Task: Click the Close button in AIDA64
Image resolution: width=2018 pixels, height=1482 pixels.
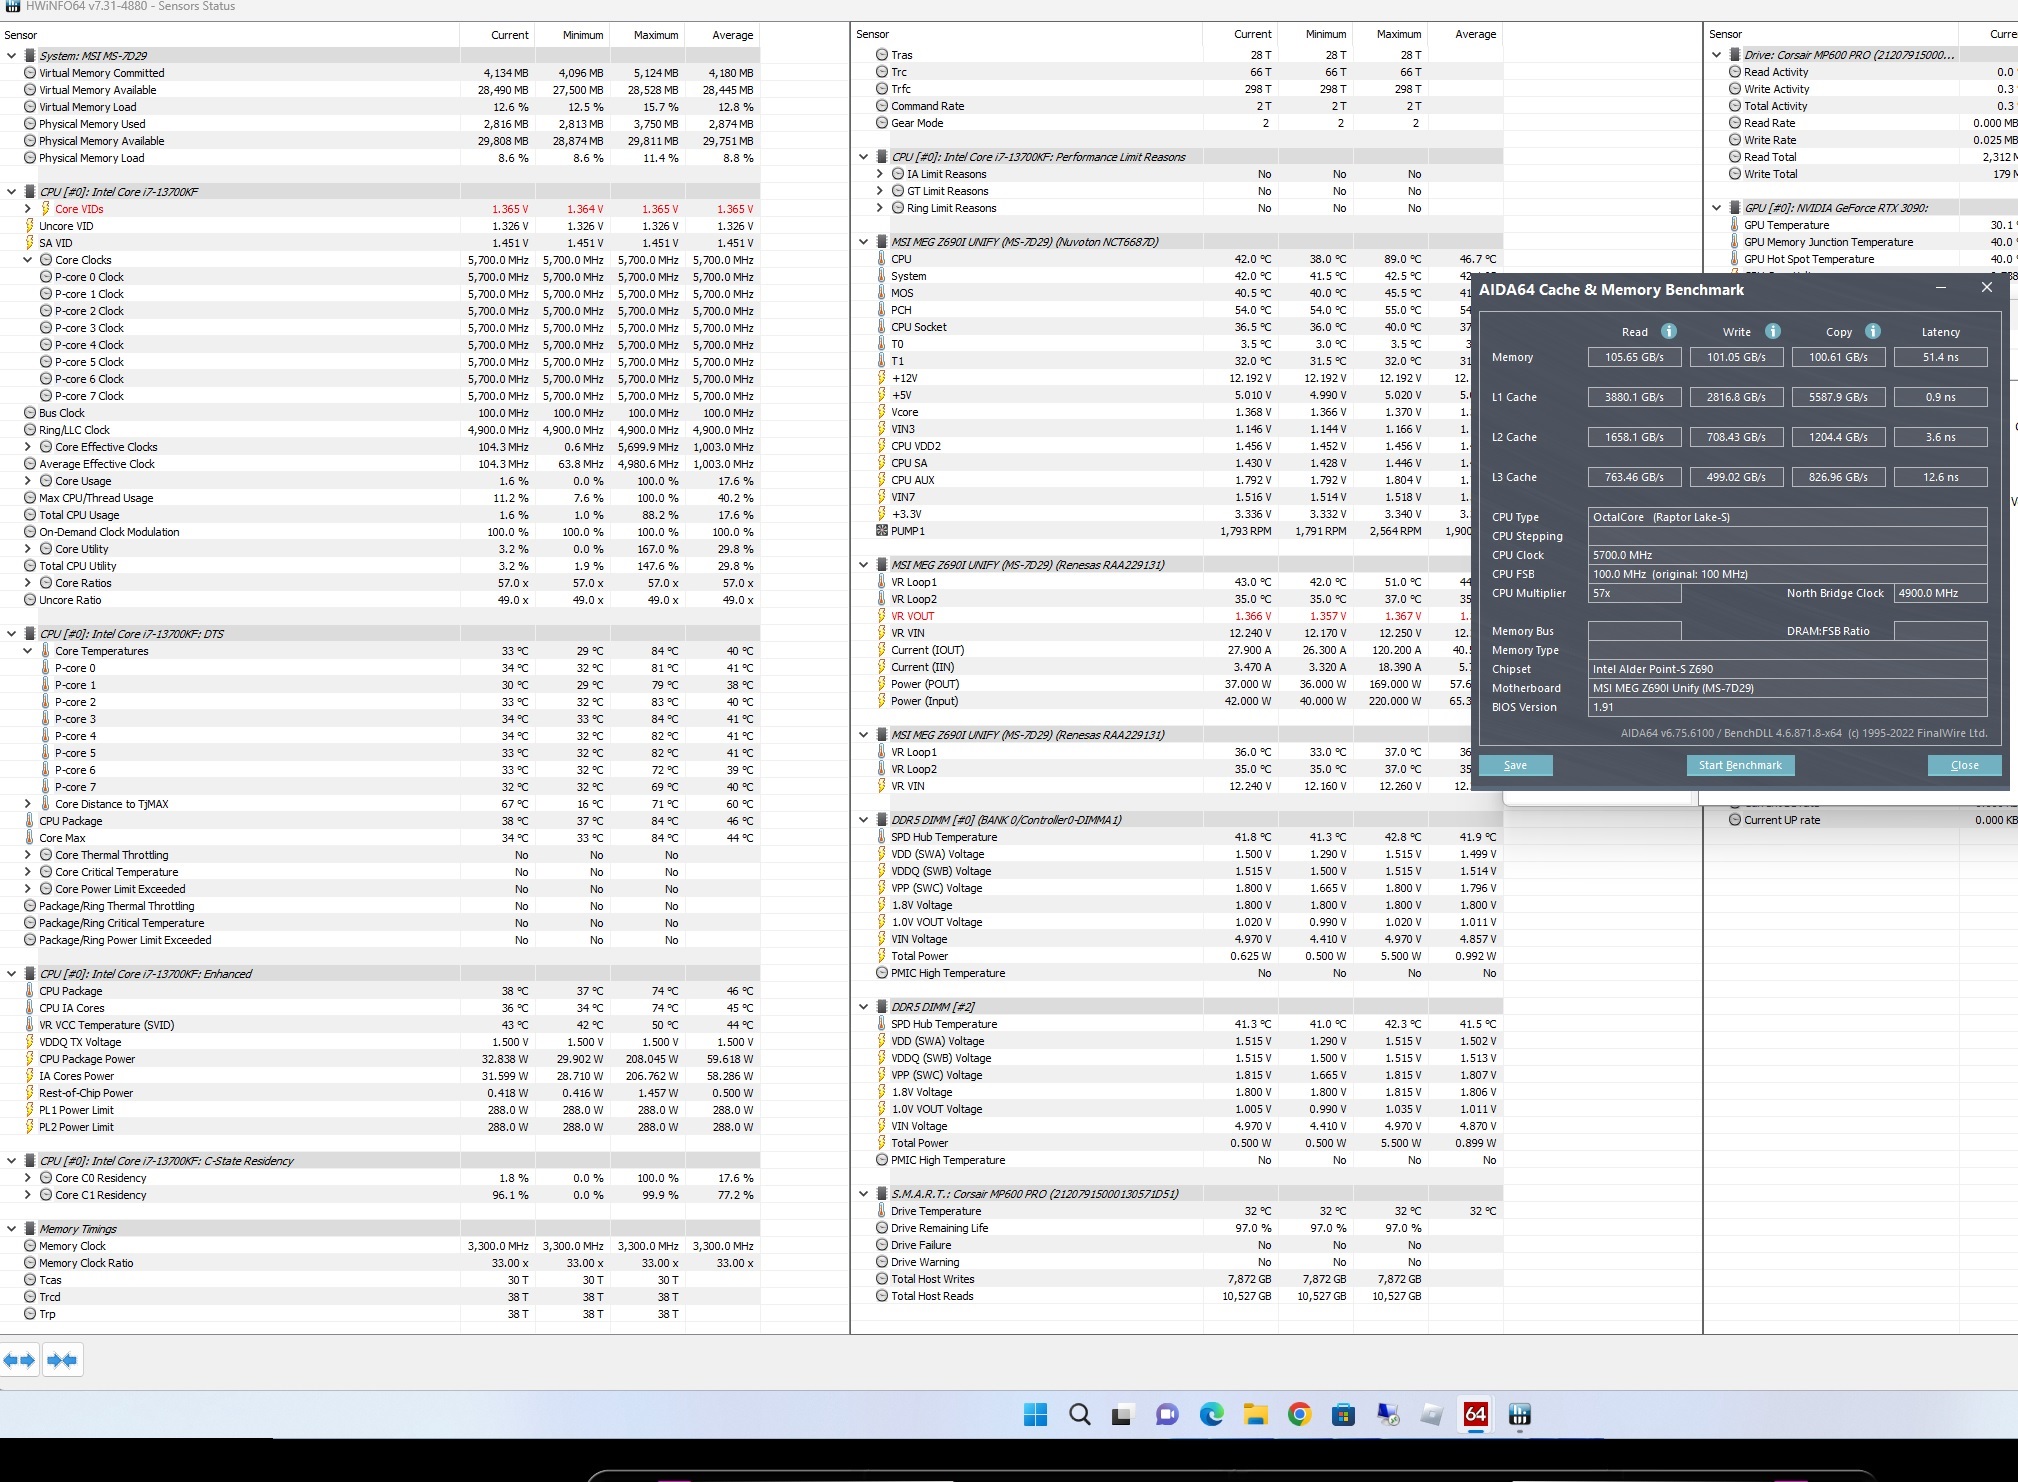Action: click(x=1964, y=765)
